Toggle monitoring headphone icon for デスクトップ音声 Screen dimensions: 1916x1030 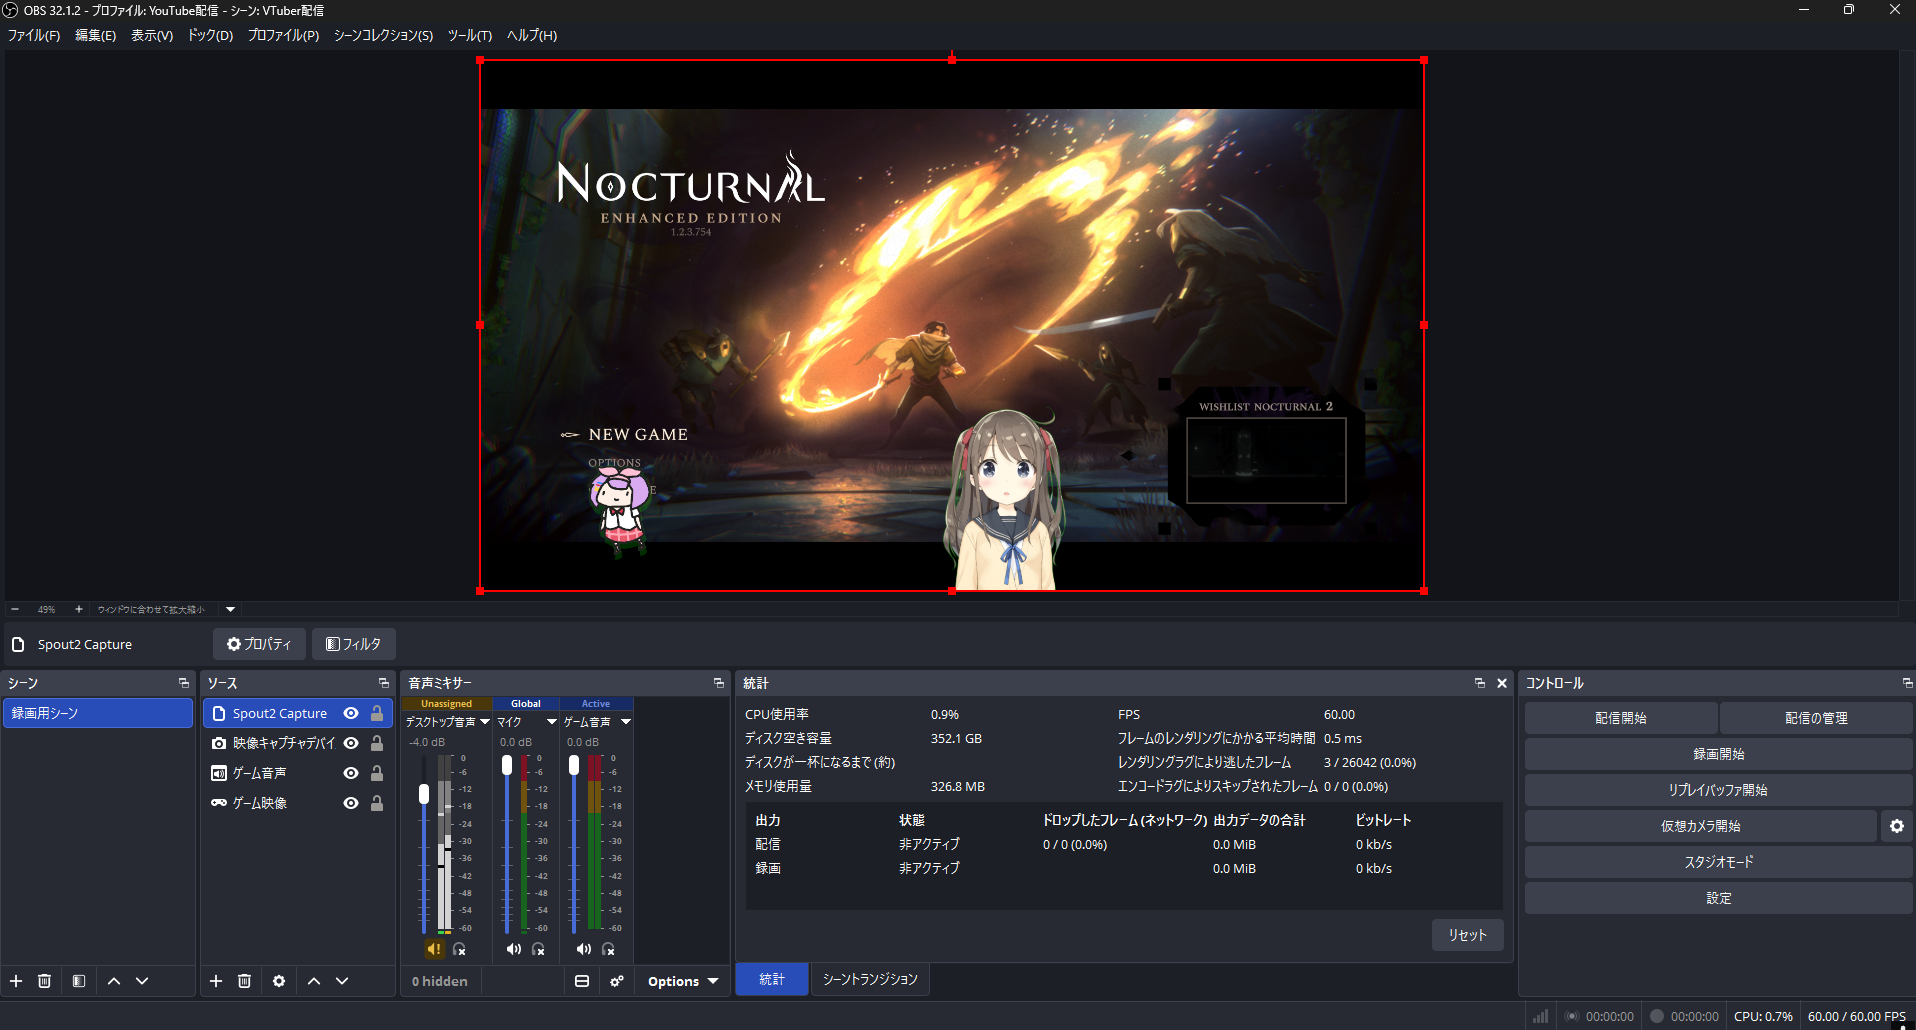click(x=459, y=949)
